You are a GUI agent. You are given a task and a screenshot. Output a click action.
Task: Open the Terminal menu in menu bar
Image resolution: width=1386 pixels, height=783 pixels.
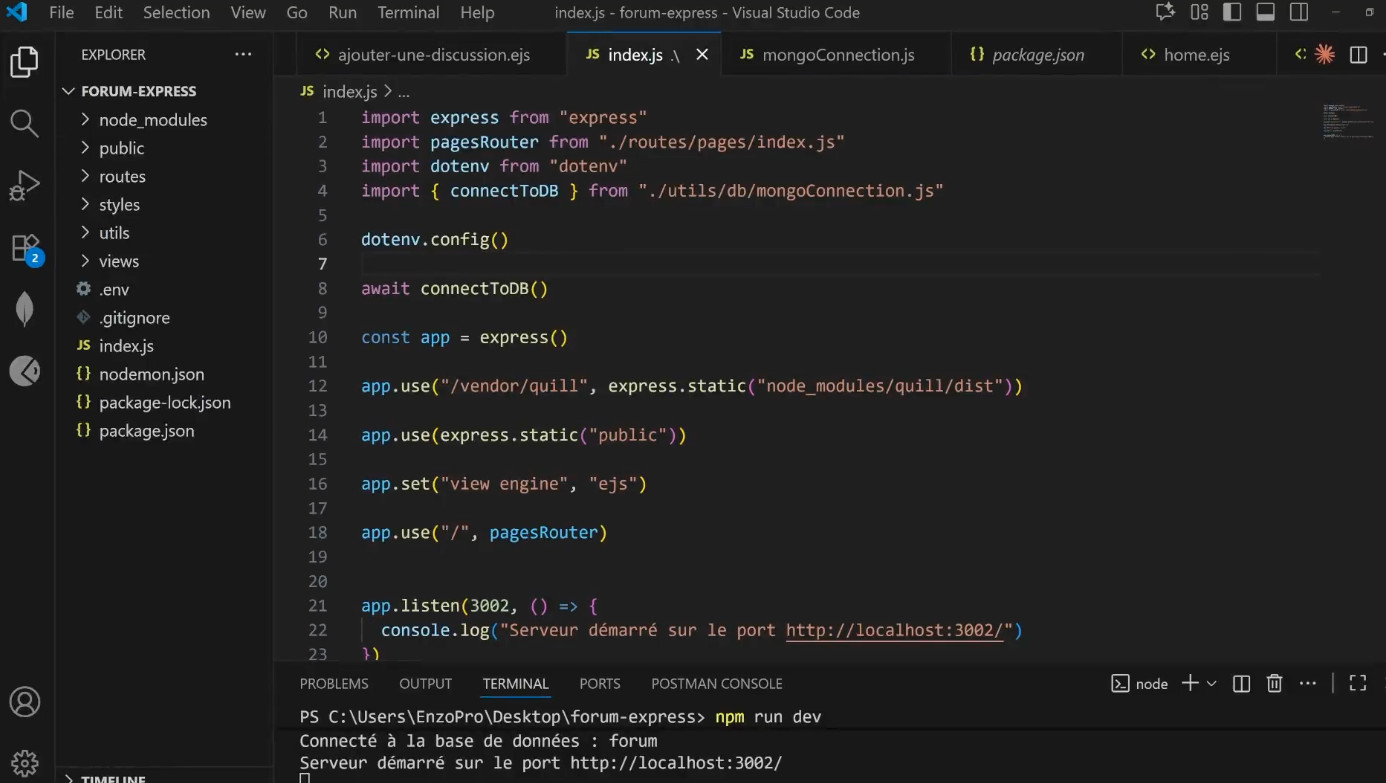click(408, 13)
